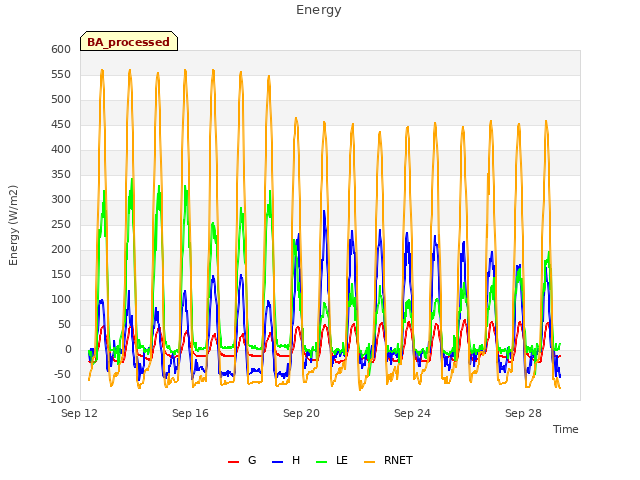Viewport: 640px width, 480px height.
Task: Click the 200 y-axis tick label
Action: (61, 249)
